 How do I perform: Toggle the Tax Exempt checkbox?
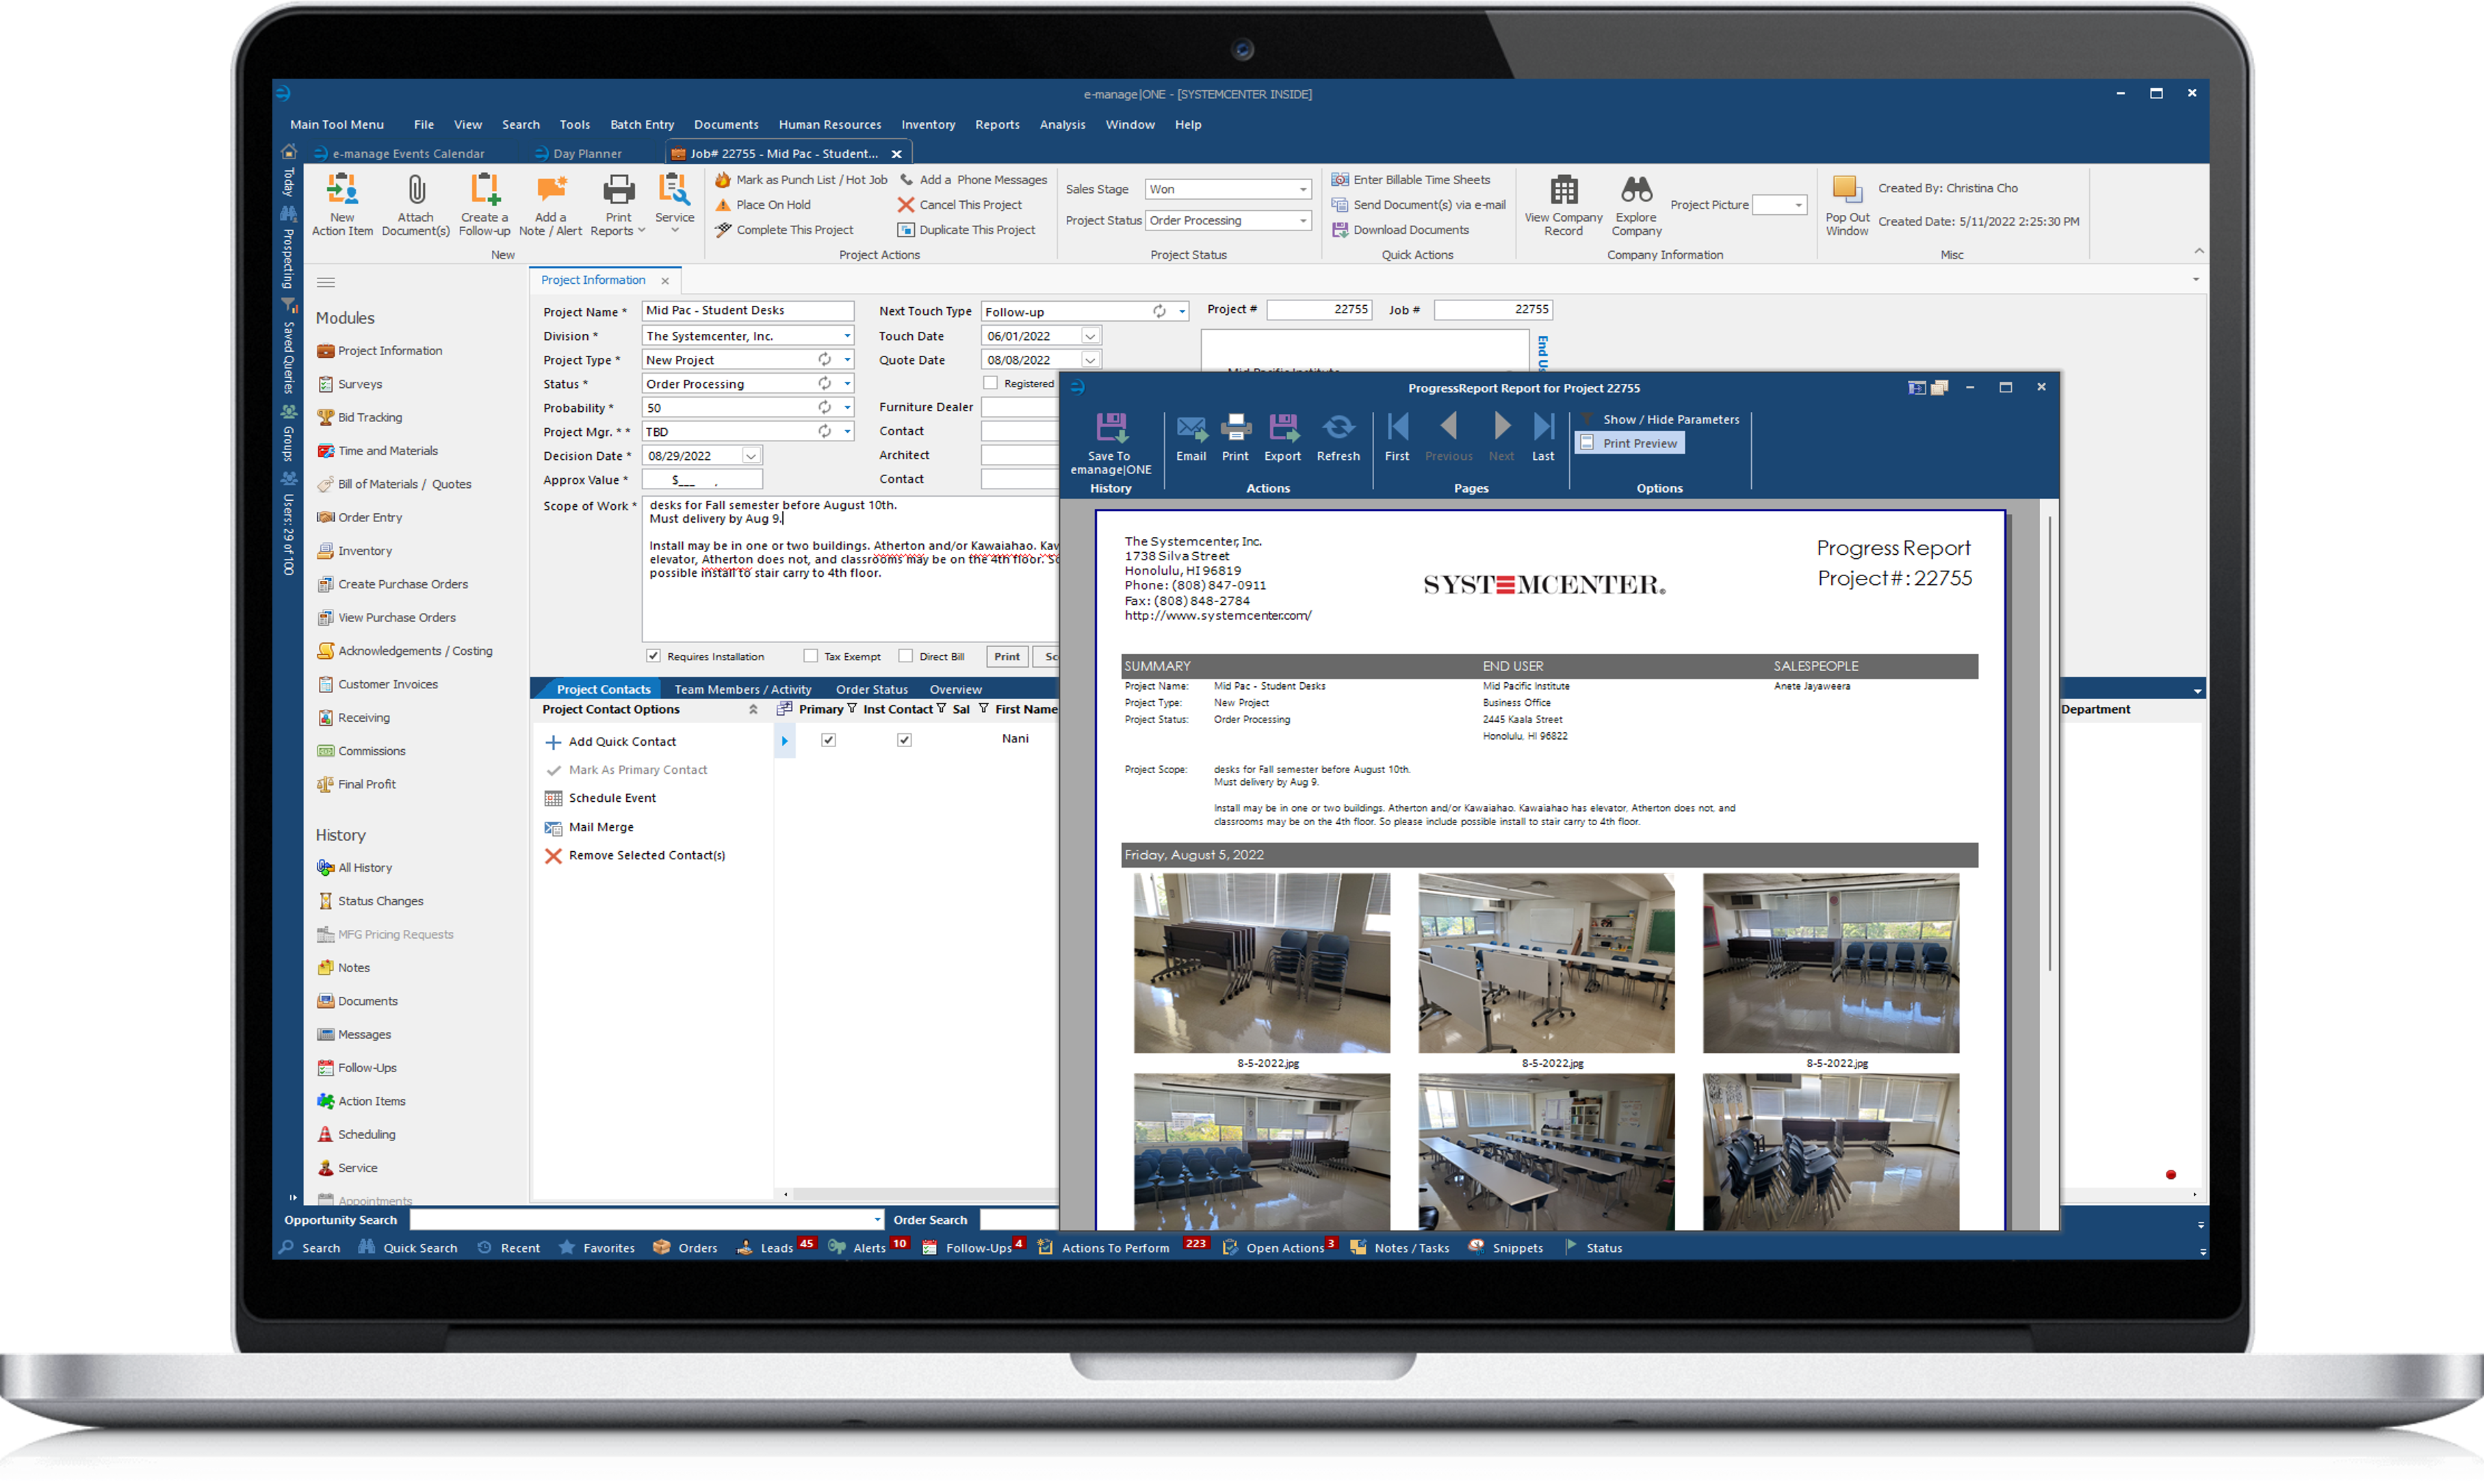tap(810, 656)
